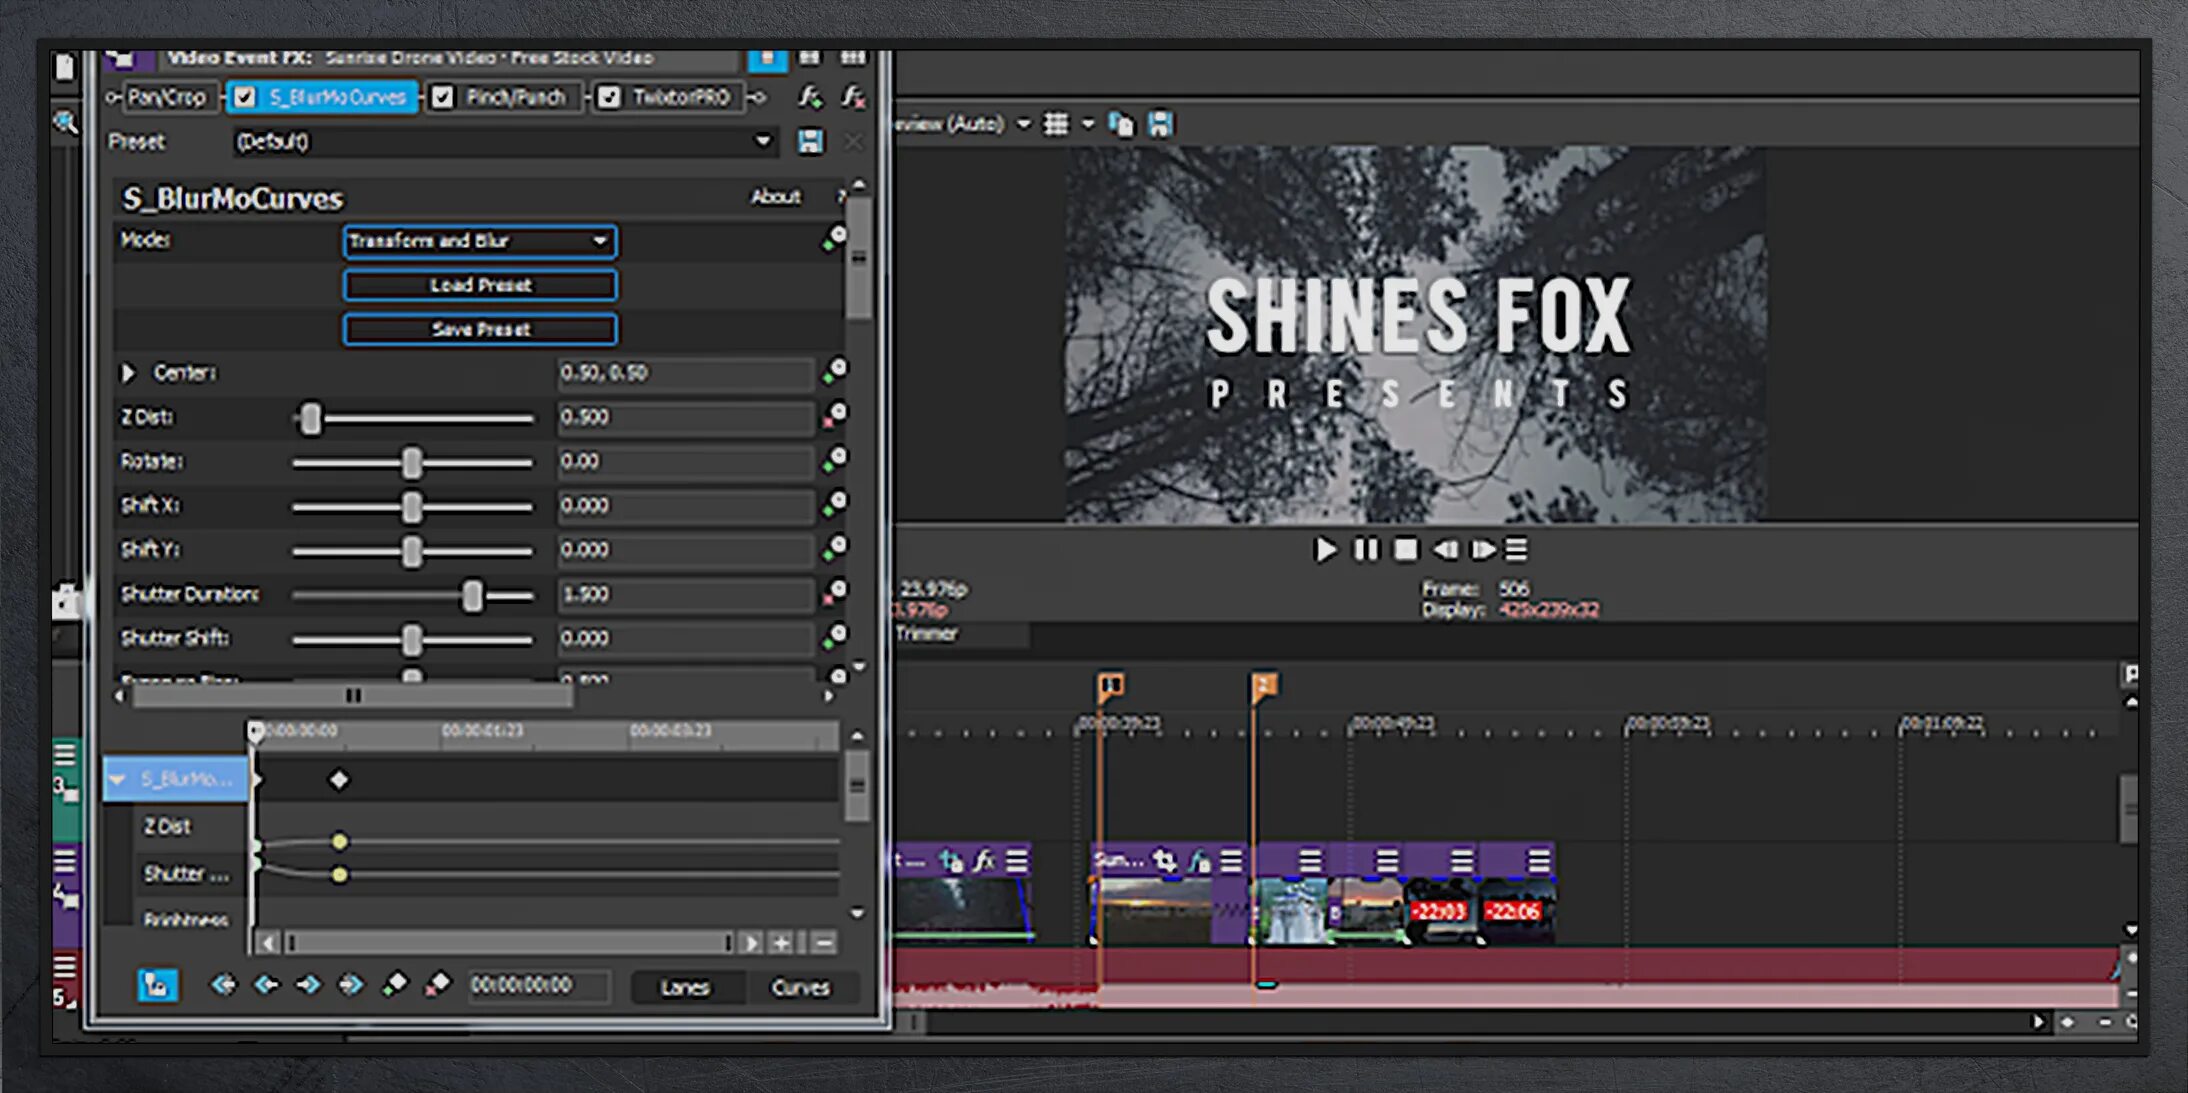Click timeline marker 1 flag
This screenshot has width=2188, height=1093.
pyautogui.click(x=1110, y=685)
